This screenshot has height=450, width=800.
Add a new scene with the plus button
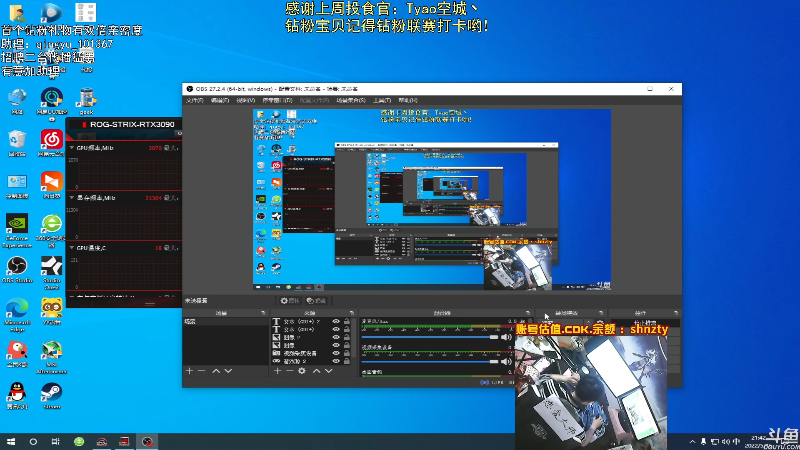(189, 371)
